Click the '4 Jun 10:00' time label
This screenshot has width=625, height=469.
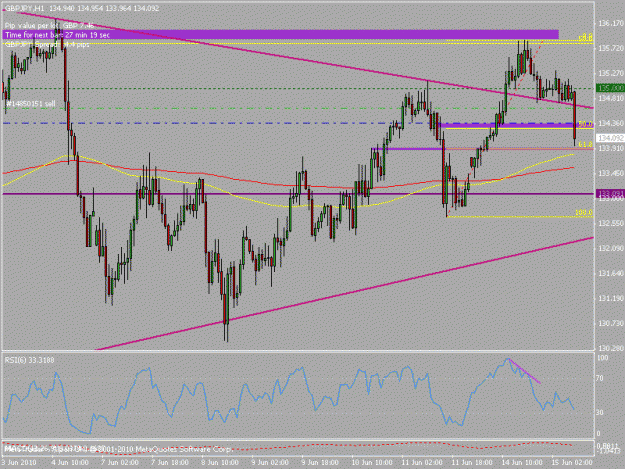pos(70,463)
